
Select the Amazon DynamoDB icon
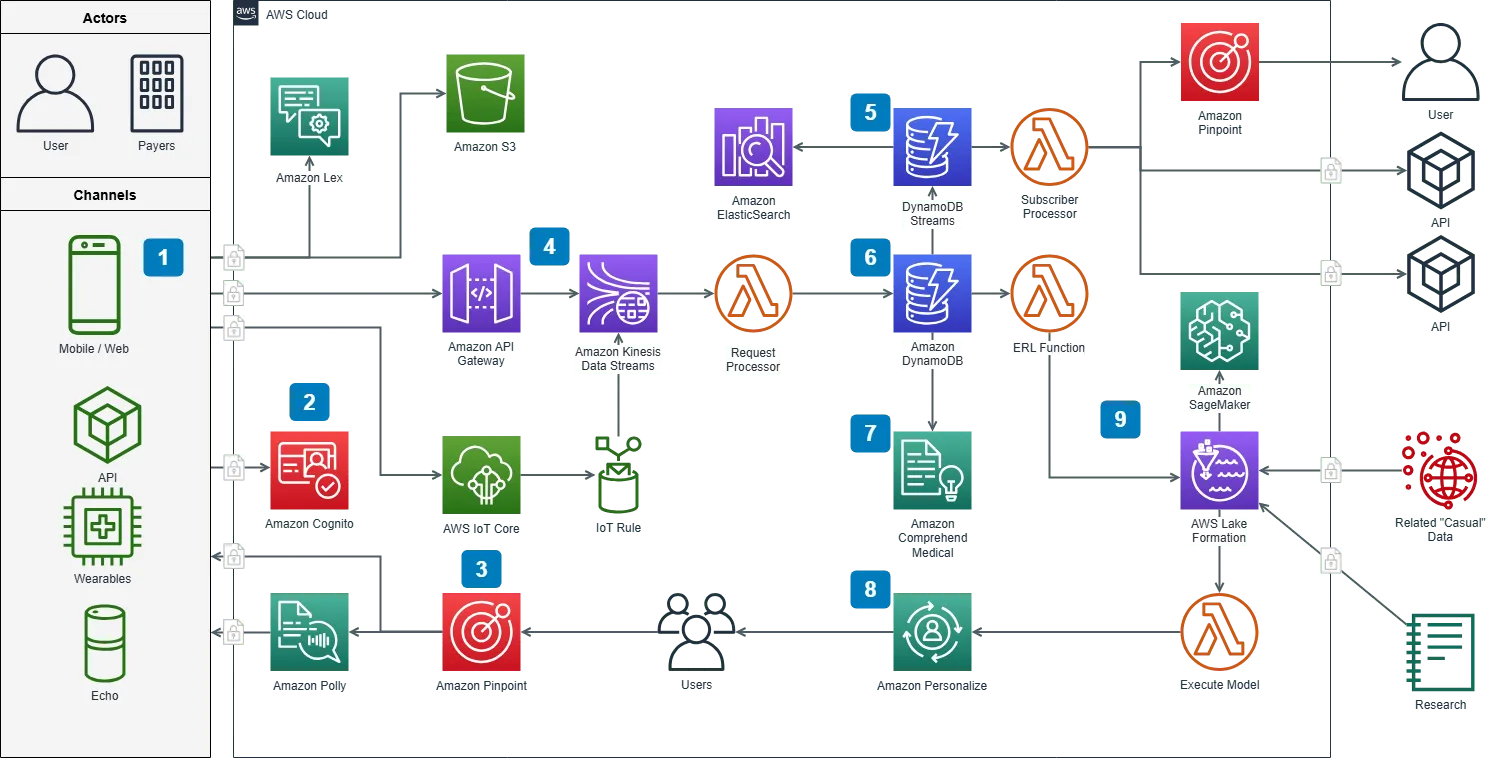tap(932, 294)
